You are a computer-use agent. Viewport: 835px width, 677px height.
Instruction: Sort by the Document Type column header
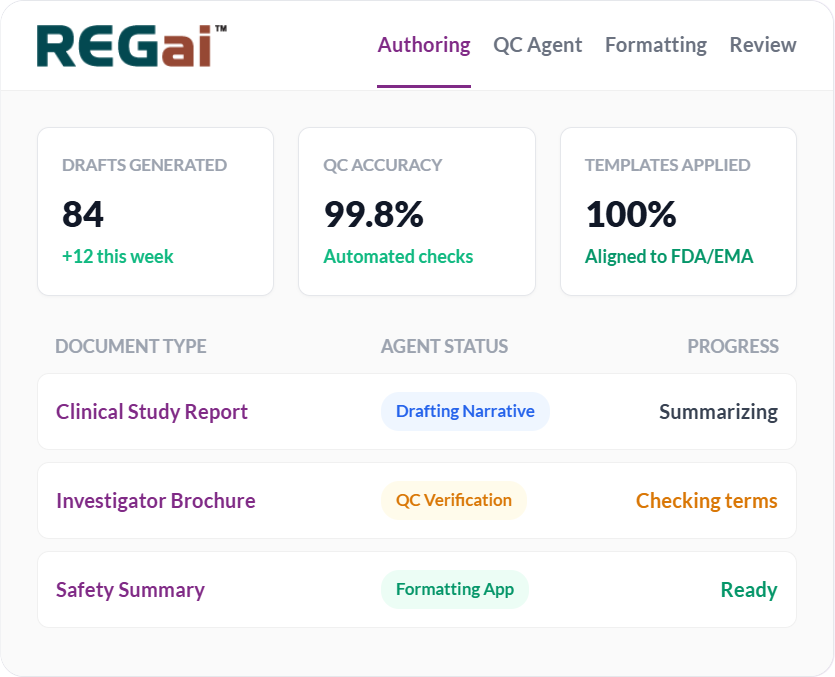click(x=130, y=346)
